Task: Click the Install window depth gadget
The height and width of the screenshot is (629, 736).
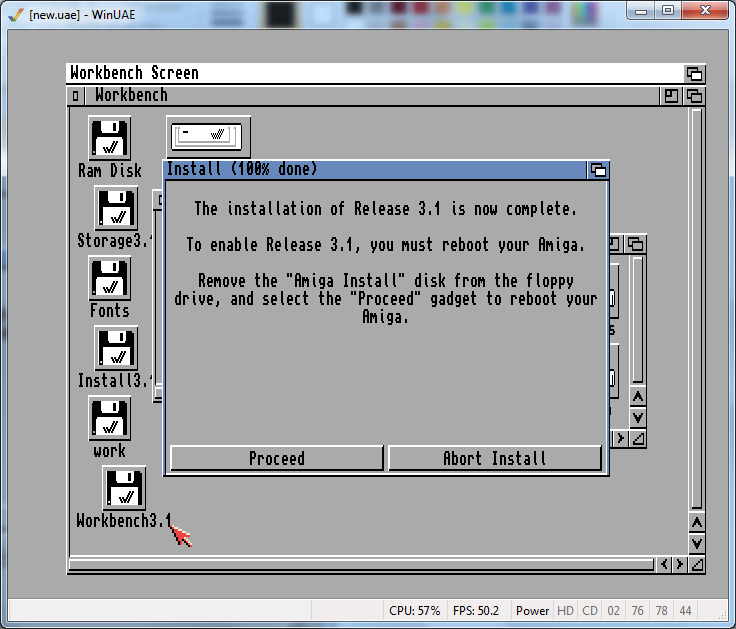Action: (x=598, y=170)
